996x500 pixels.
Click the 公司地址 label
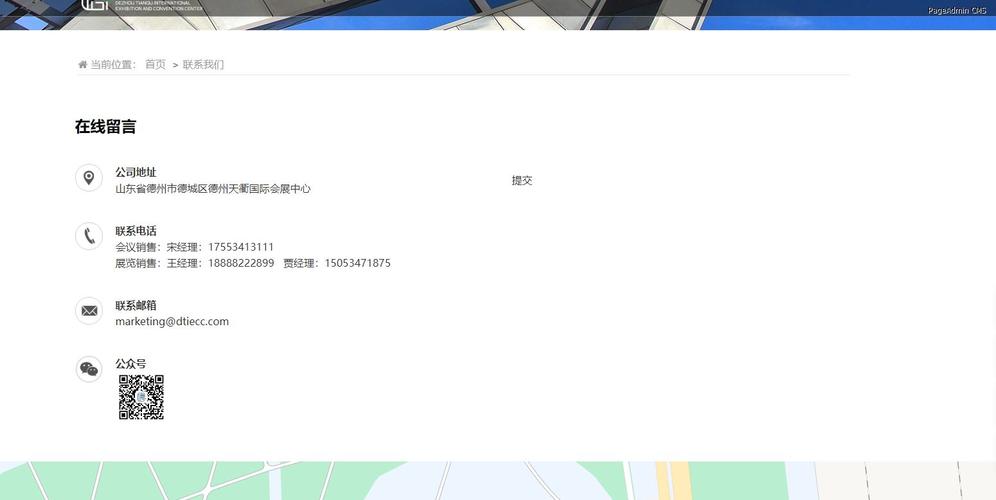[136, 172]
